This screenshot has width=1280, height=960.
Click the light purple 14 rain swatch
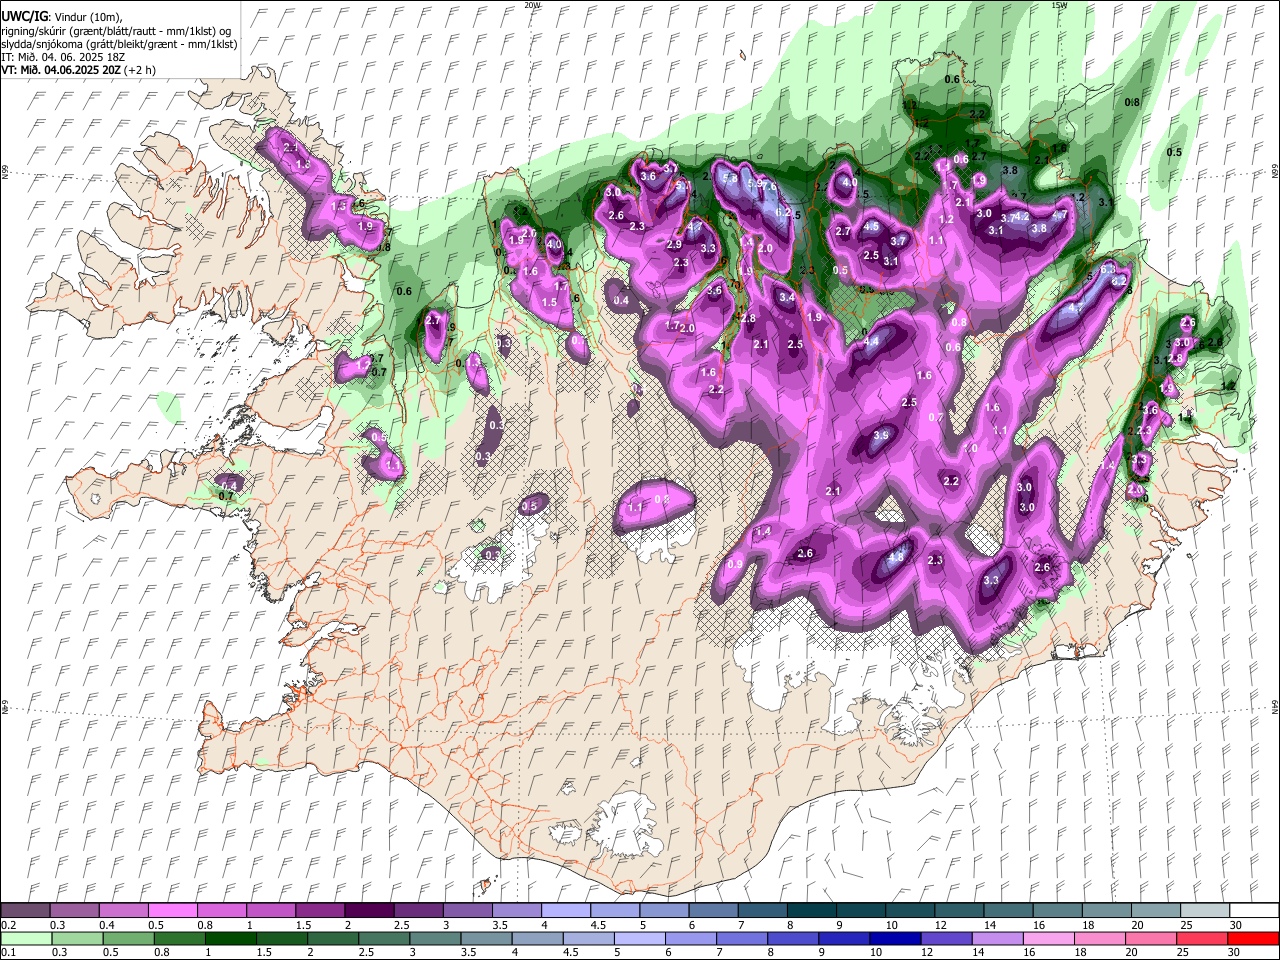[x=998, y=938]
